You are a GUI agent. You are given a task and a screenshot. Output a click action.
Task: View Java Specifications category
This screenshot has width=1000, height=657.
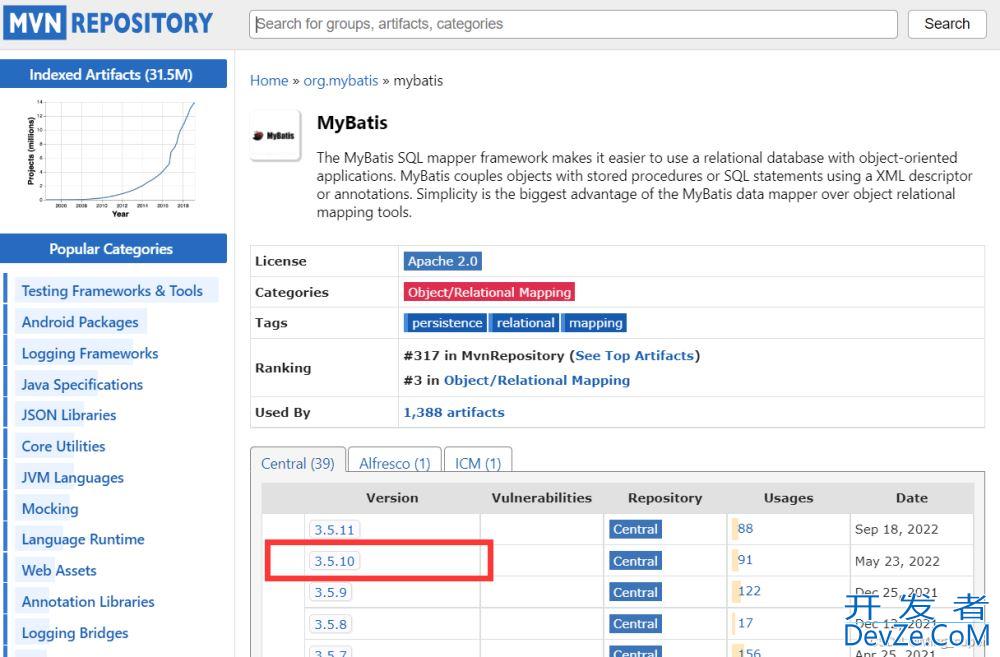click(82, 385)
